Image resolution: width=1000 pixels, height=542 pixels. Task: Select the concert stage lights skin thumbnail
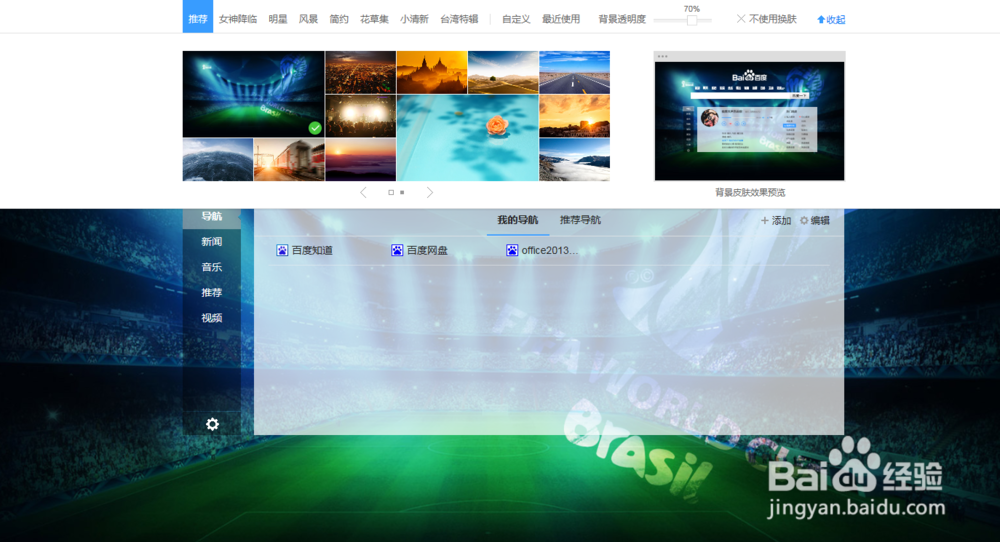coord(360,116)
